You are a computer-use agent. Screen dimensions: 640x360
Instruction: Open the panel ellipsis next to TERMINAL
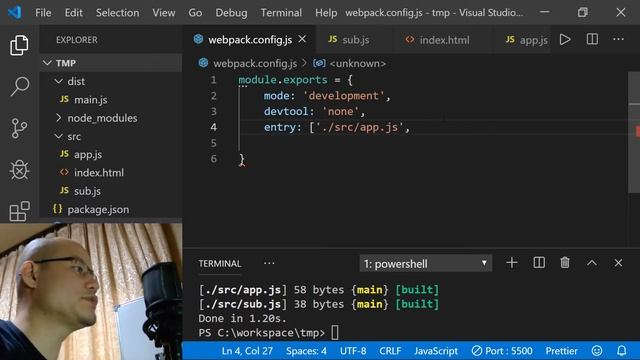click(x=269, y=264)
